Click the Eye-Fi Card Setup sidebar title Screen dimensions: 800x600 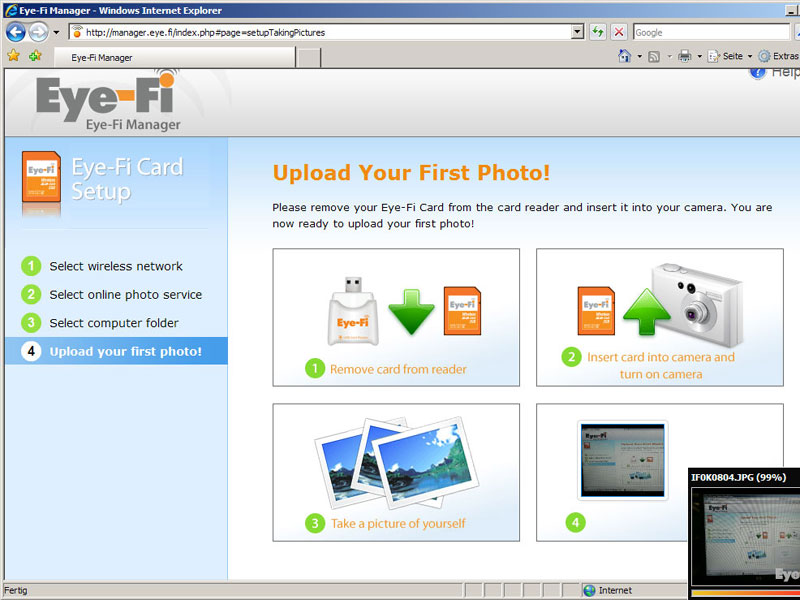pyautogui.click(x=127, y=179)
